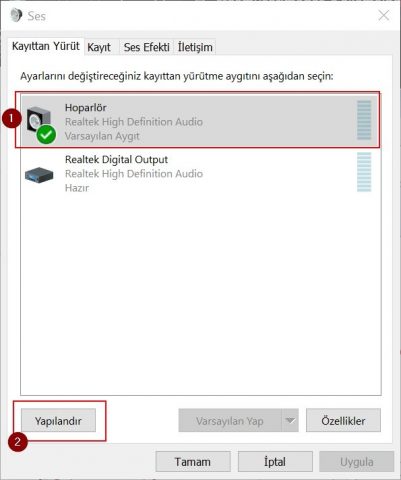Screen dimensions: 401x480
Task: Open the Varsayılan Yap dropdown arrow
Action: (290, 420)
